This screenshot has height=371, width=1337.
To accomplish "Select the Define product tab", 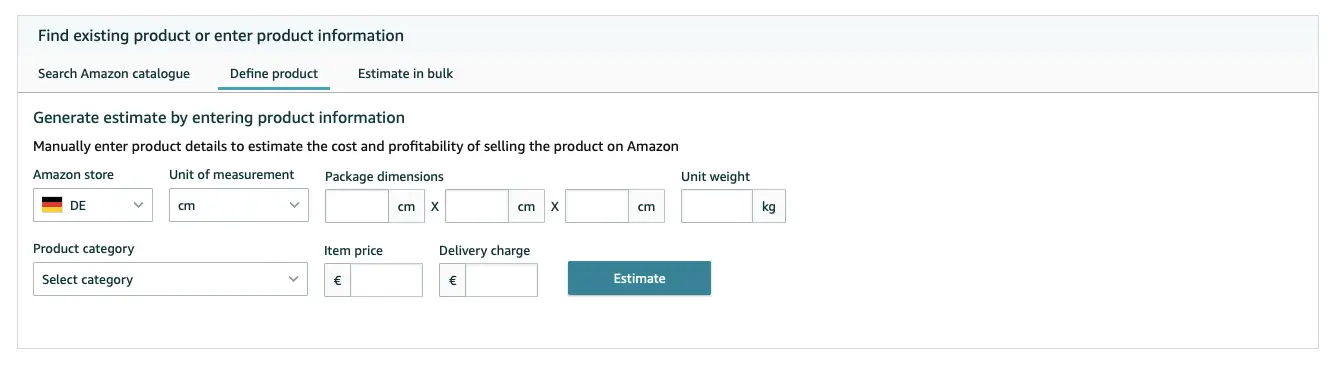I will pos(274,73).
